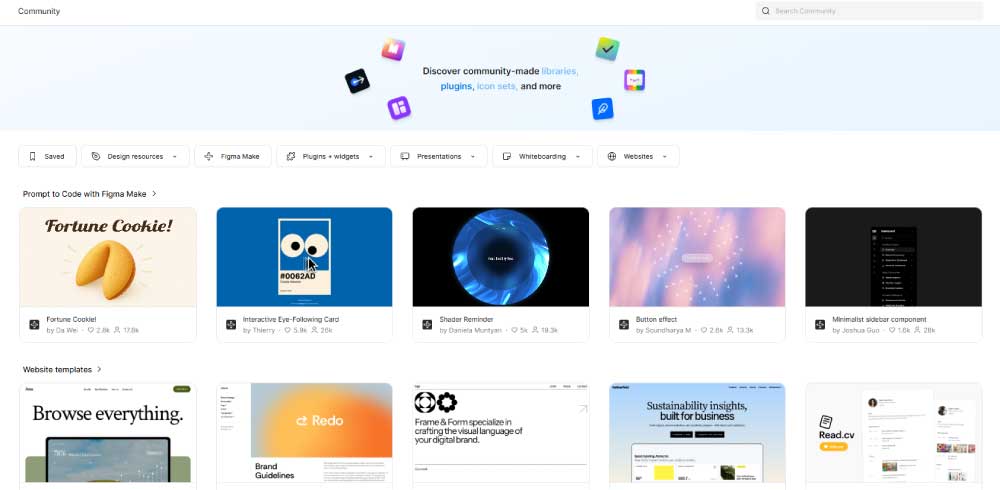Click the Whiteboarding sticky-note icon
The height and width of the screenshot is (490, 1000).
click(x=507, y=156)
